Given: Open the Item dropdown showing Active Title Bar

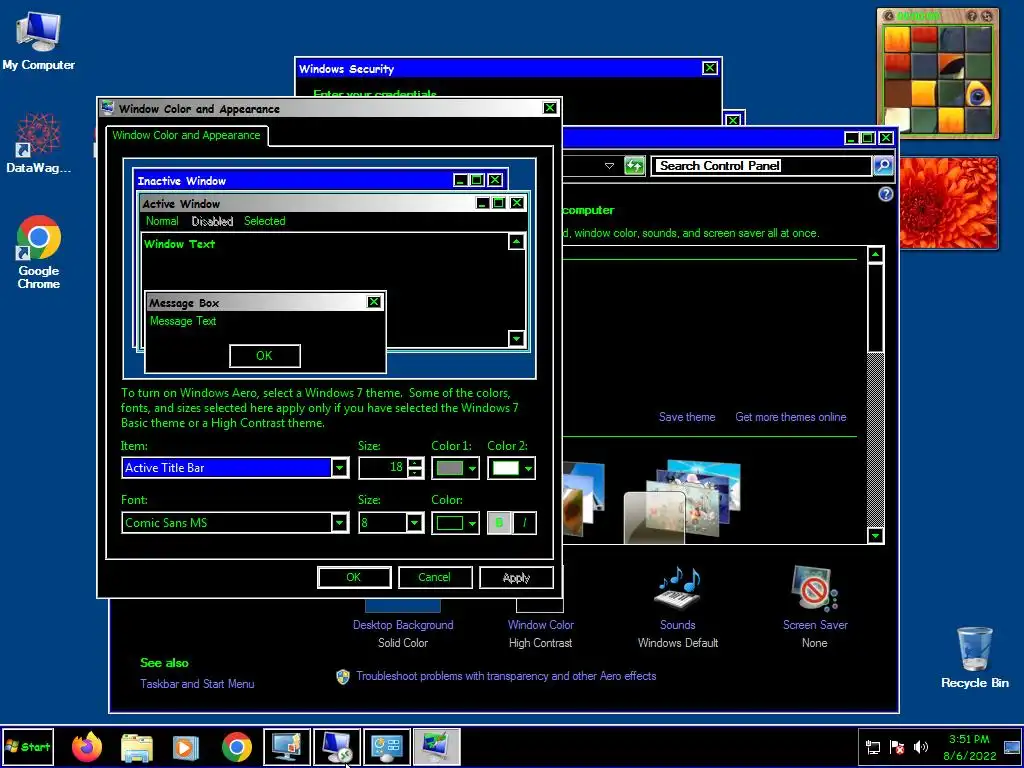Looking at the screenshot, I should click(235, 468).
